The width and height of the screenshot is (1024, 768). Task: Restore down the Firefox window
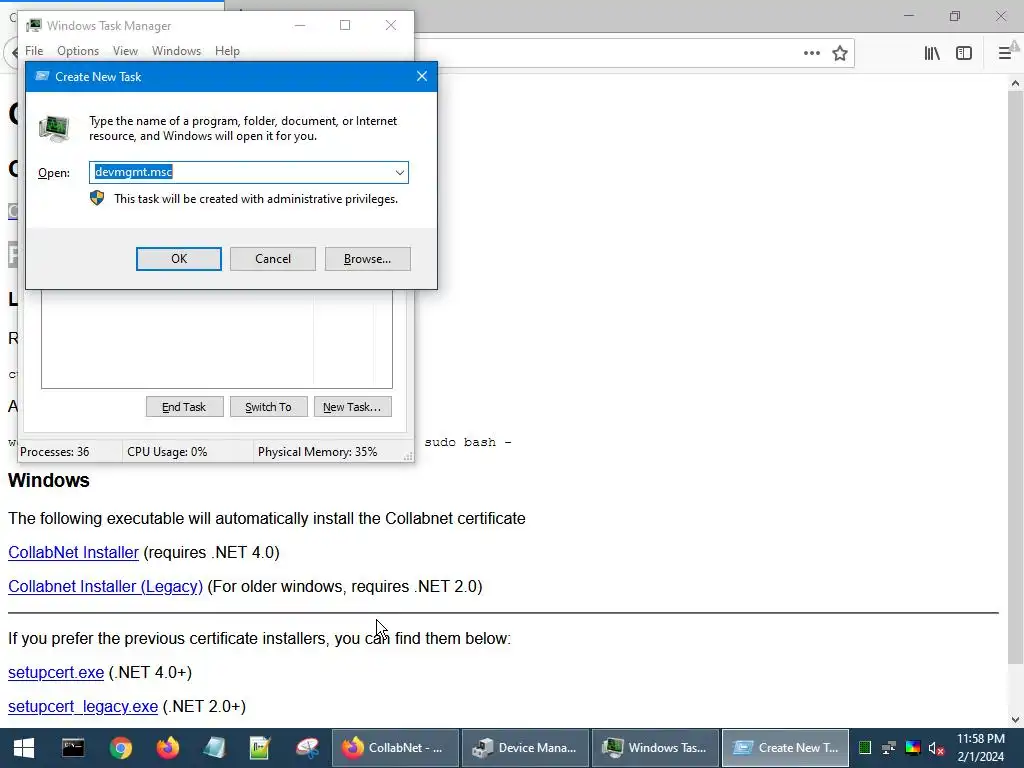[955, 16]
